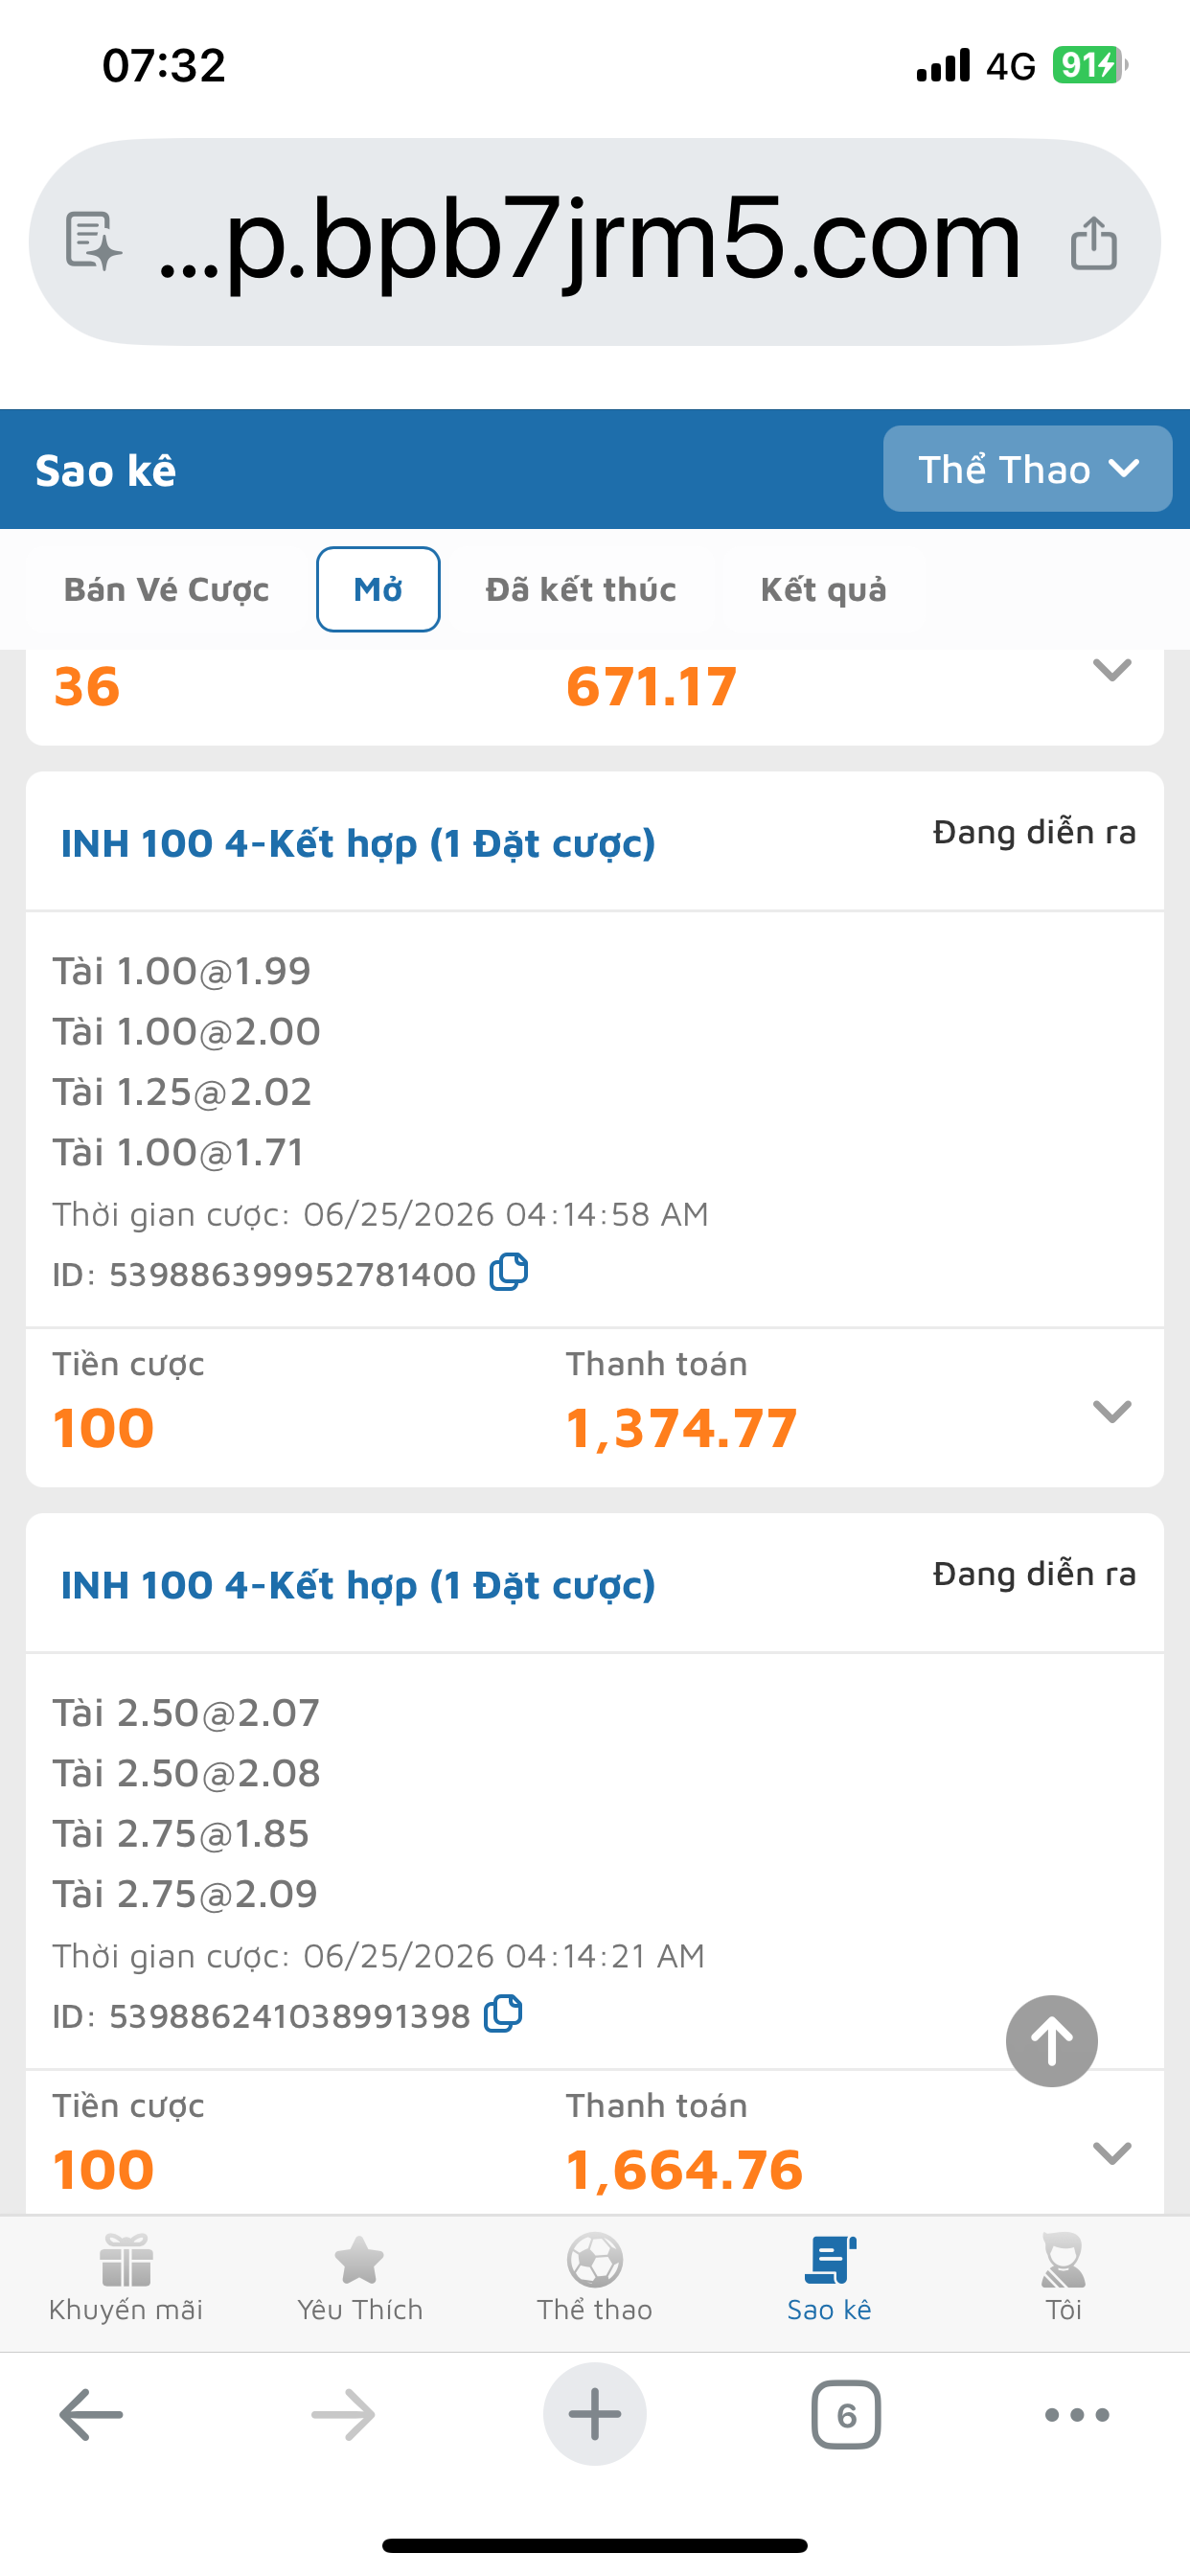
Task: Expand bet details for 1,374.77 payout
Action: pos(1112,1410)
